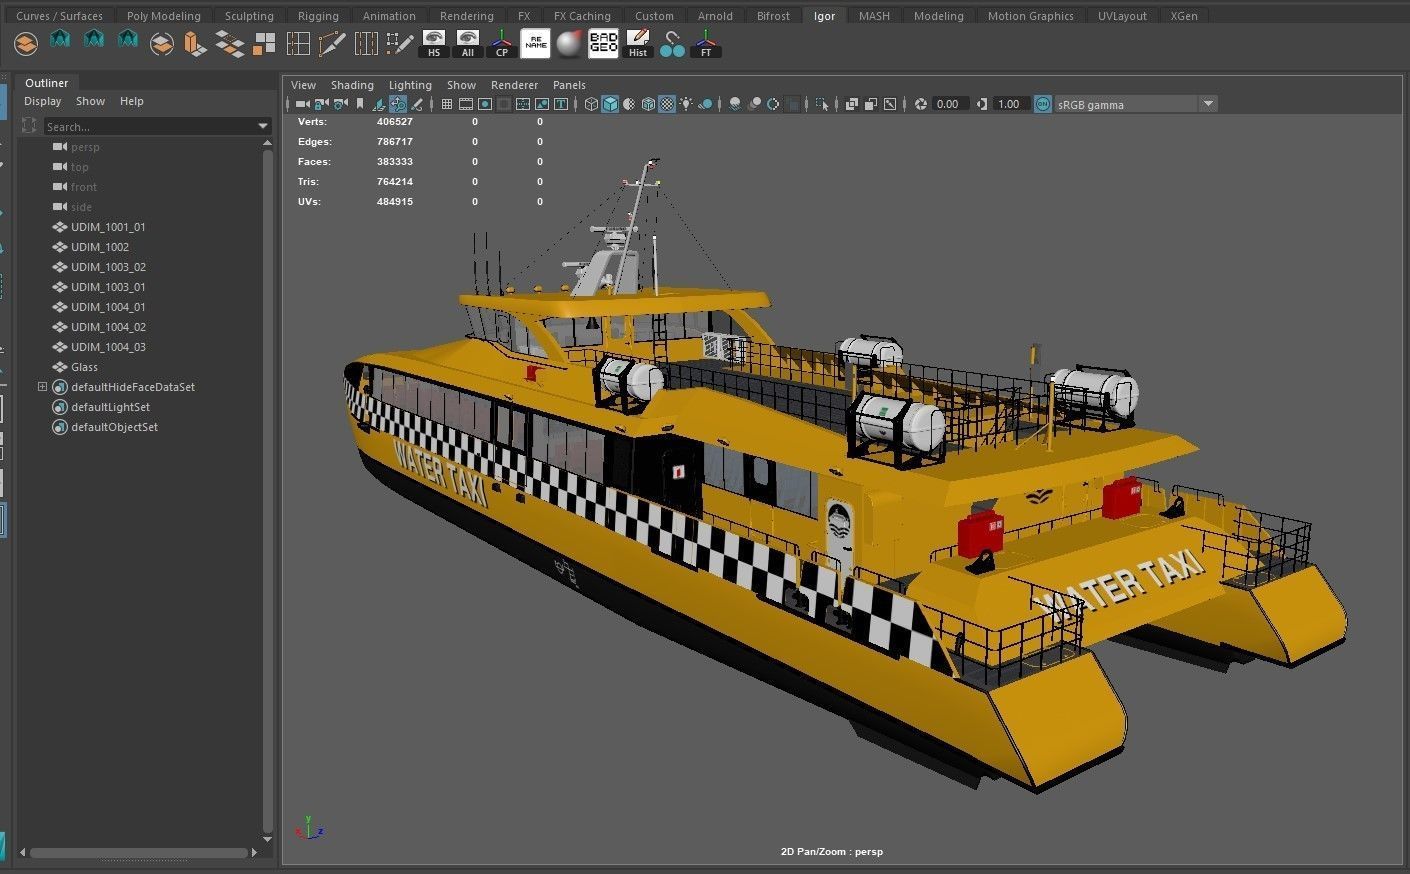Open the Outliner search options dropdown arrow

pos(263,126)
